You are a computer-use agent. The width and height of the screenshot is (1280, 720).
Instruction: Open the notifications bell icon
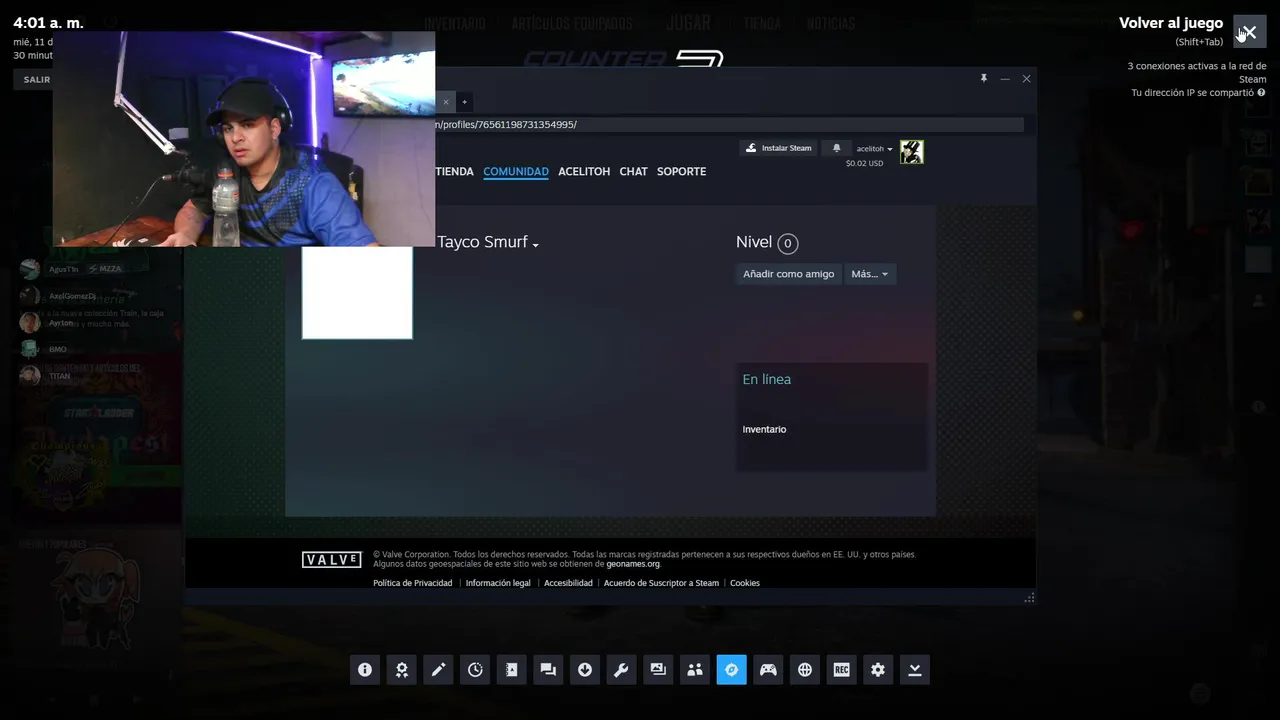pyautogui.click(x=837, y=148)
